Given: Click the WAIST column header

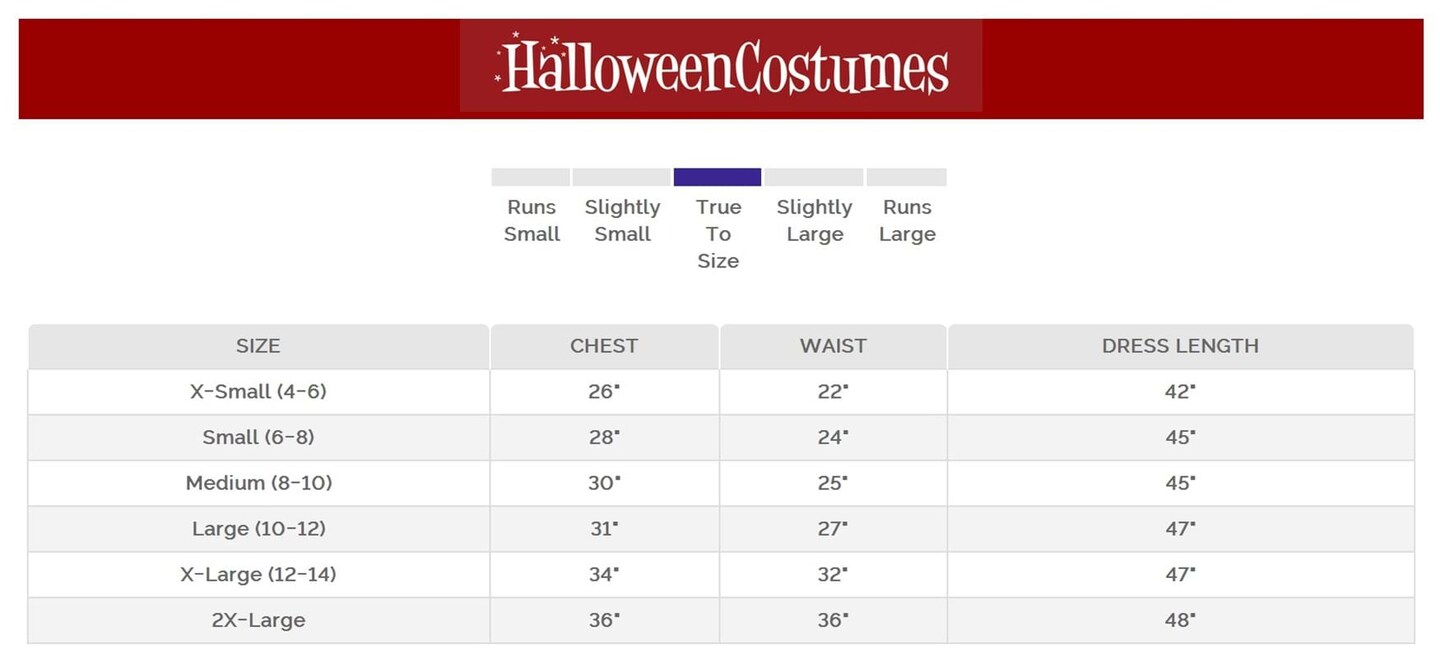Looking at the screenshot, I should click(x=833, y=346).
